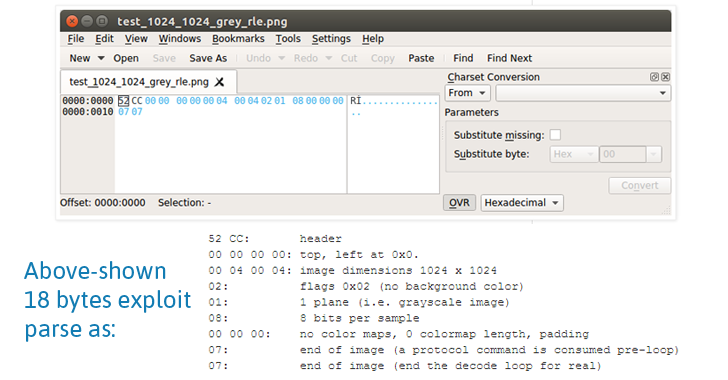Float the Charset Conversion panel
The image size is (728, 380).
click(655, 77)
